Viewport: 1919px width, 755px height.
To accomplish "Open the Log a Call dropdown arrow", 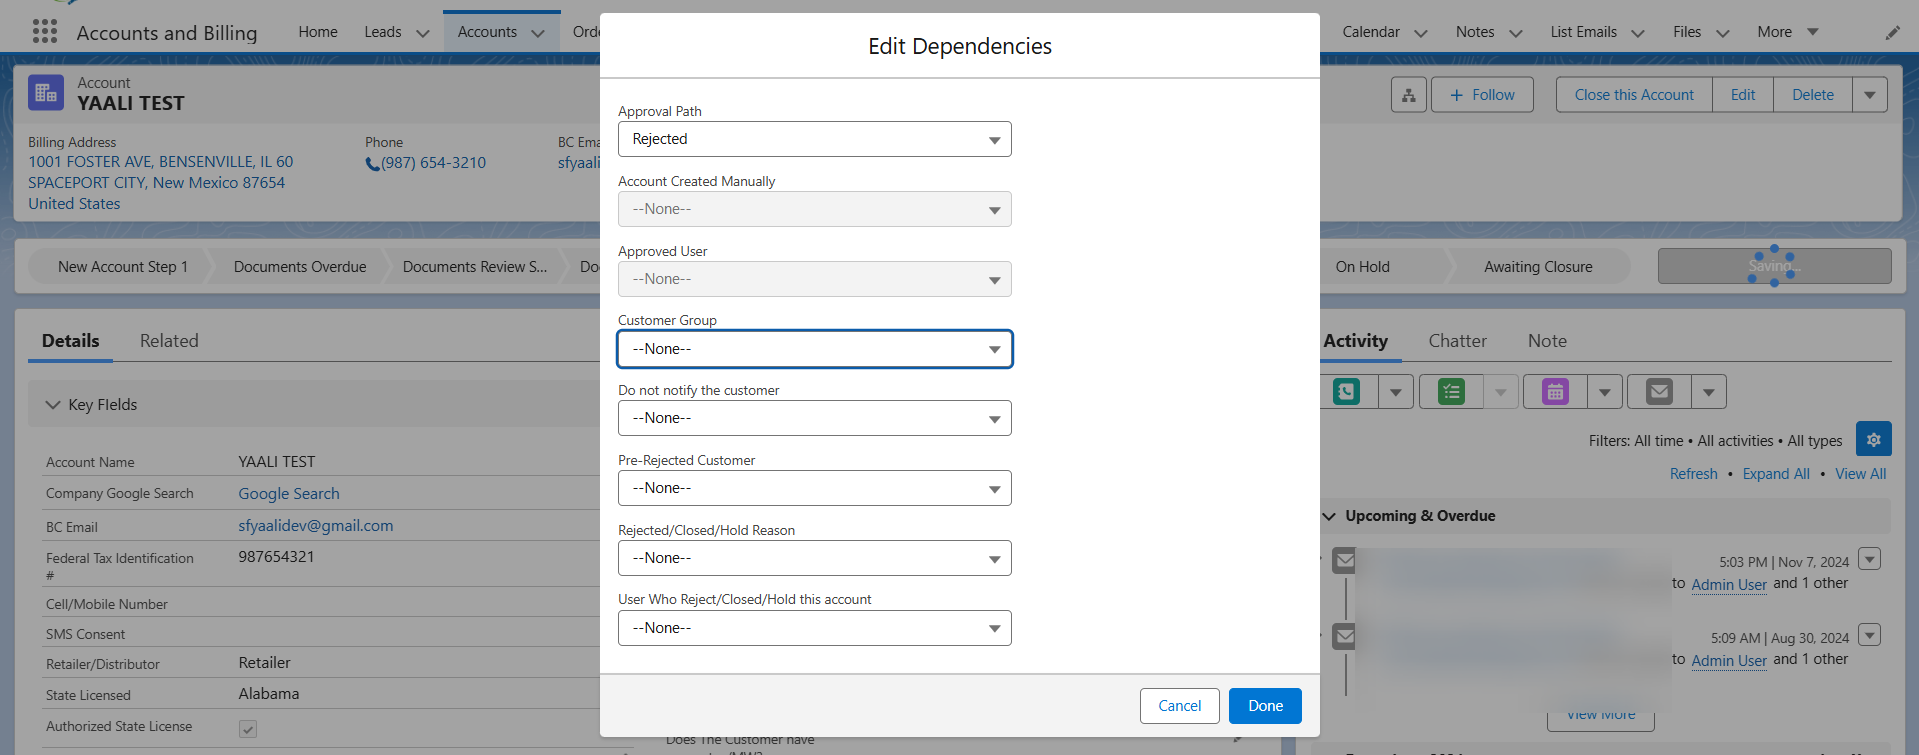I will click(x=1395, y=392).
